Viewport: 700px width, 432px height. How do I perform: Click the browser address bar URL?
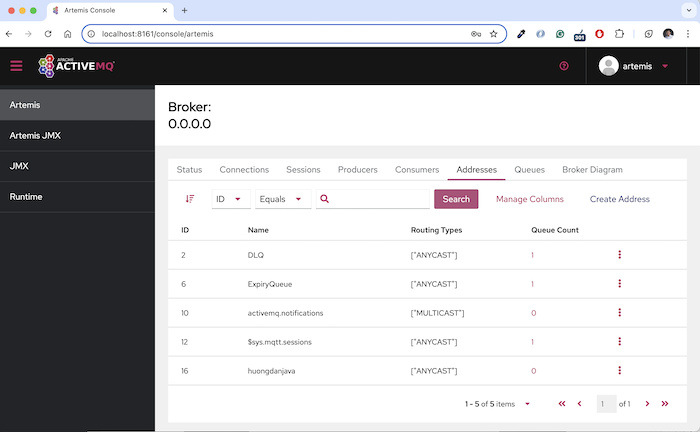coord(157,34)
